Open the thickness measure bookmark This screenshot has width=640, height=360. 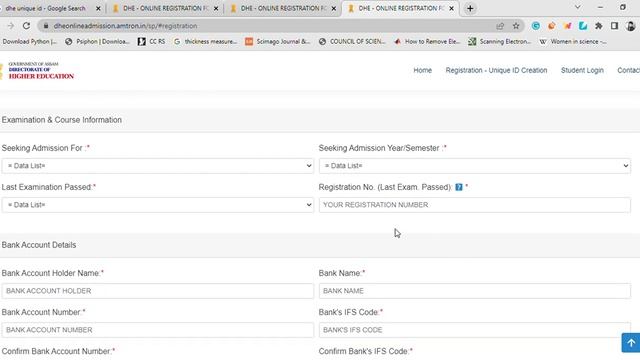coord(205,41)
